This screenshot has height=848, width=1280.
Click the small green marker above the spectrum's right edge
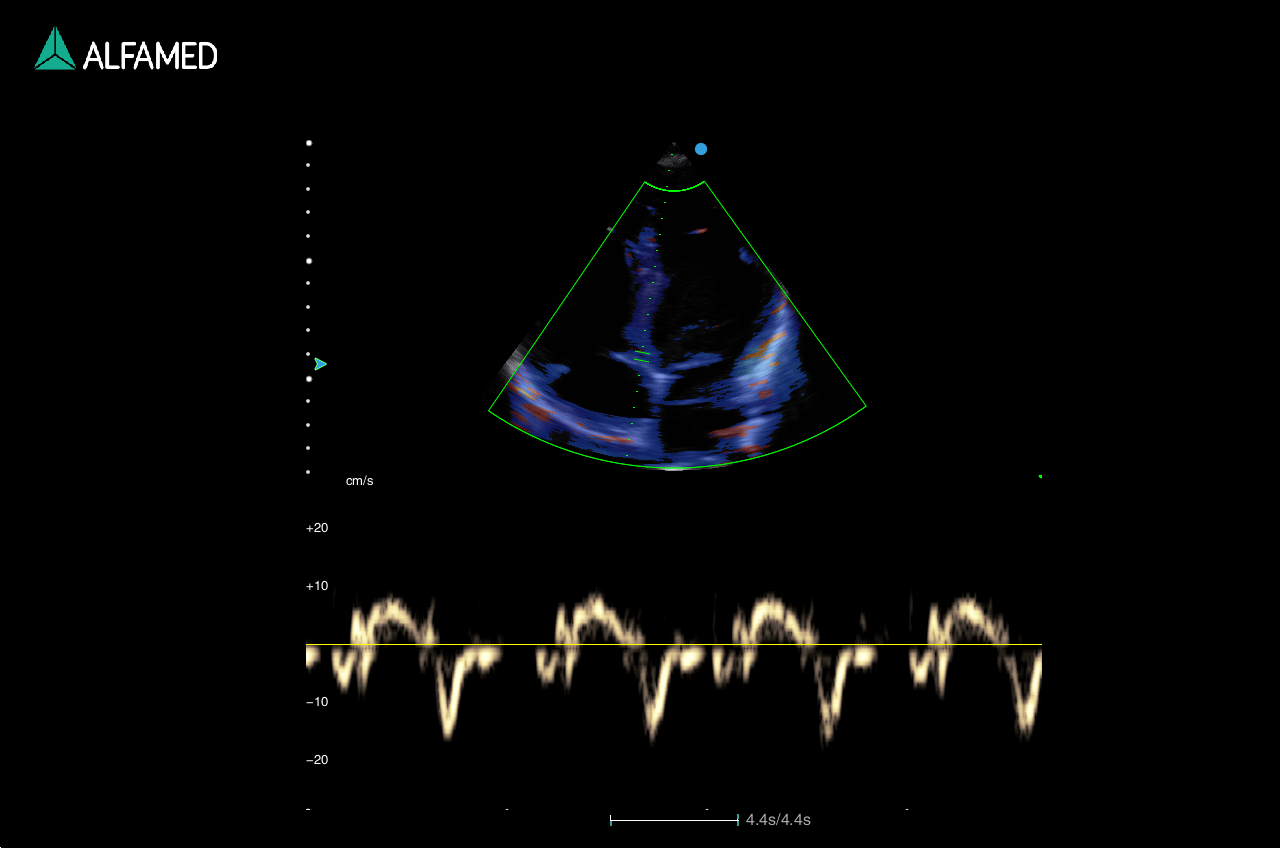coord(1040,477)
